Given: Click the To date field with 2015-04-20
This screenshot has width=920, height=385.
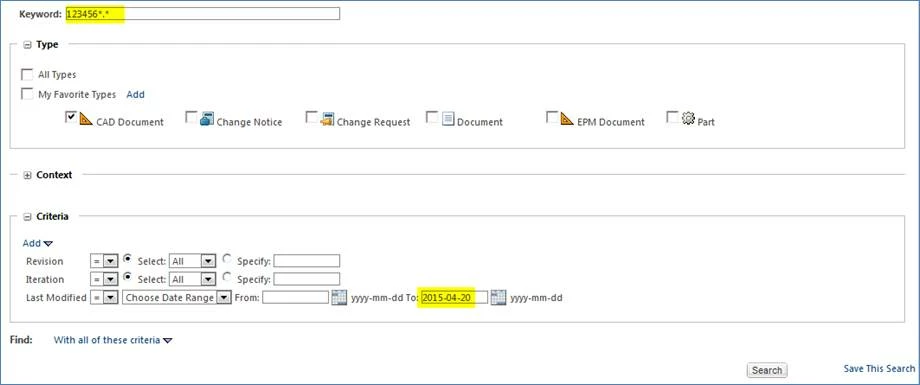Looking at the screenshot, I should 454,298.
